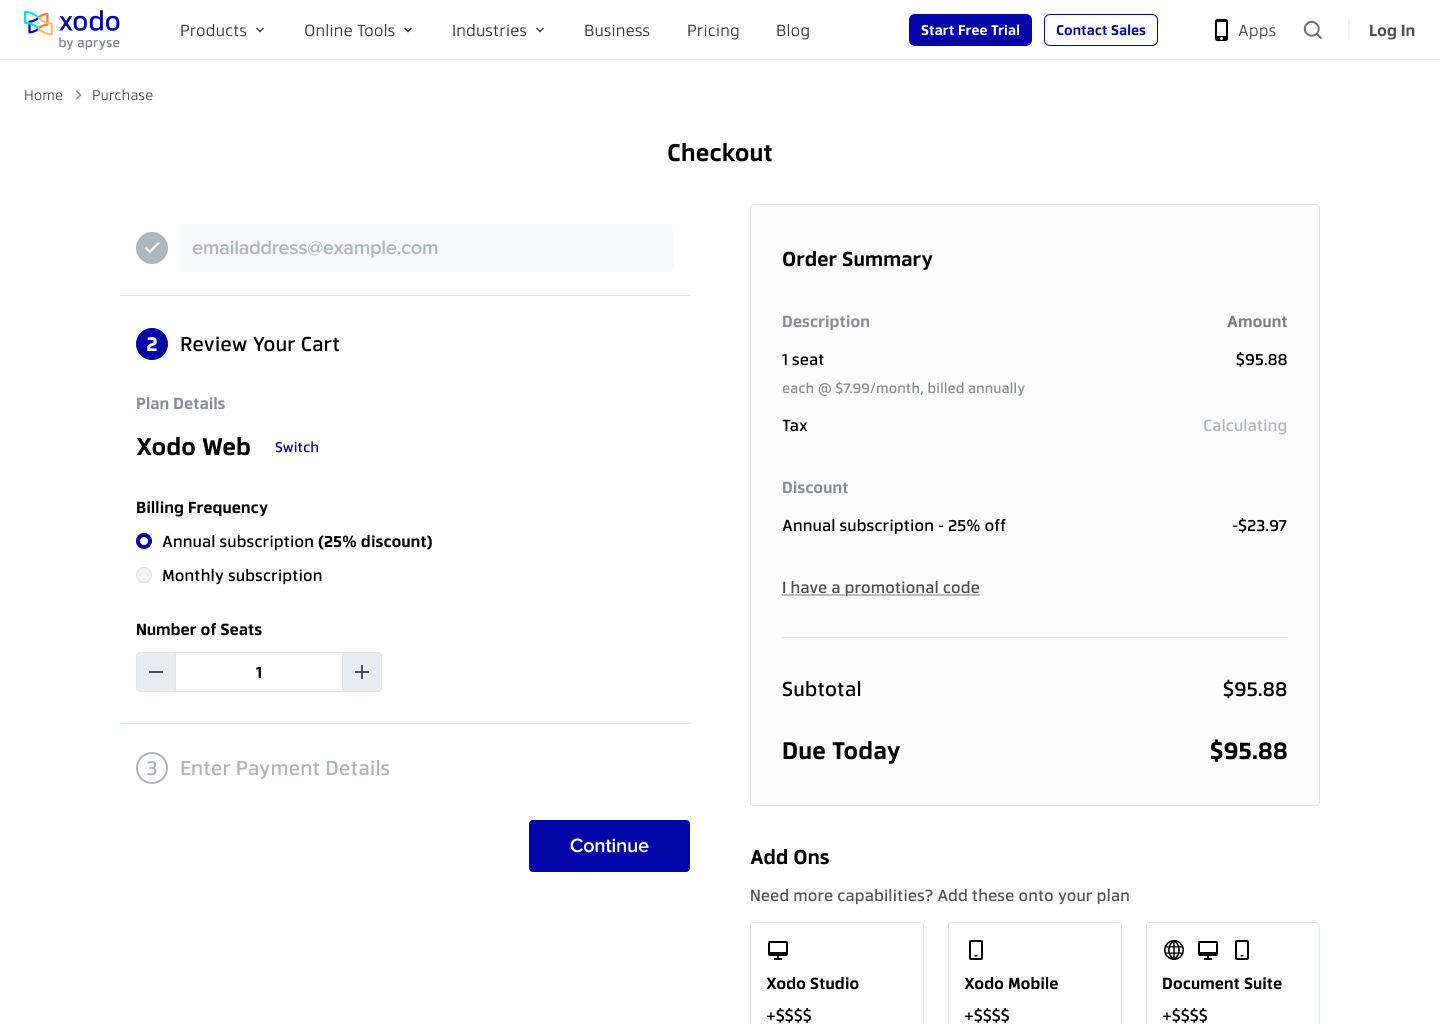
Task: Click Purchase in the breadcrumb
Action: (123, 95)
